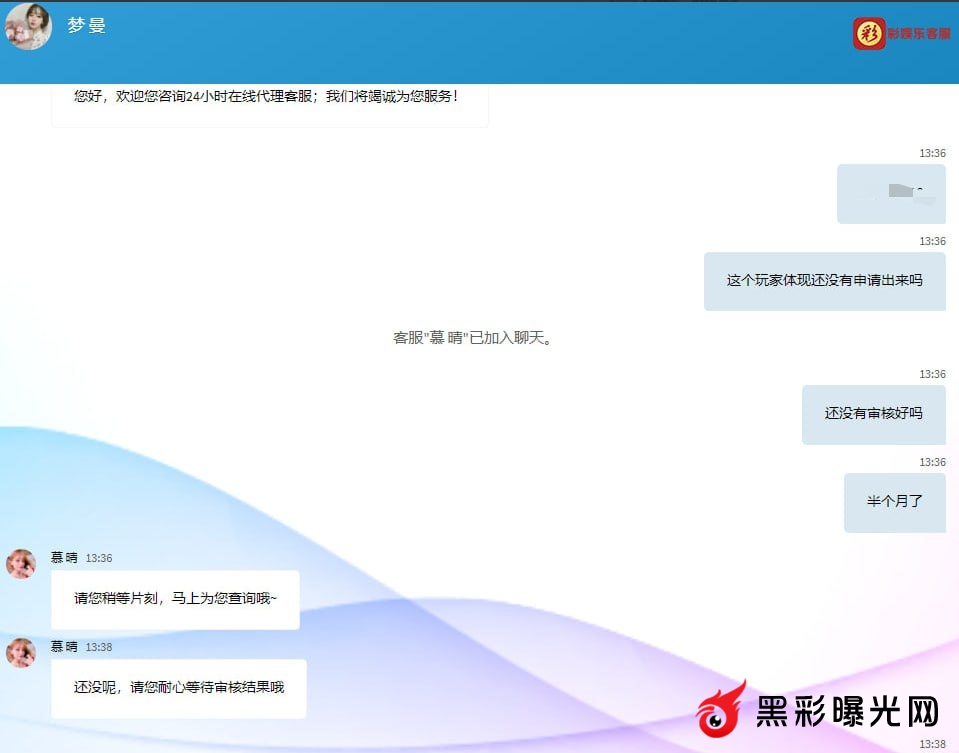Click the 慕晴 sender name at 13:38
959x753 pixels.
click(64, 647)
